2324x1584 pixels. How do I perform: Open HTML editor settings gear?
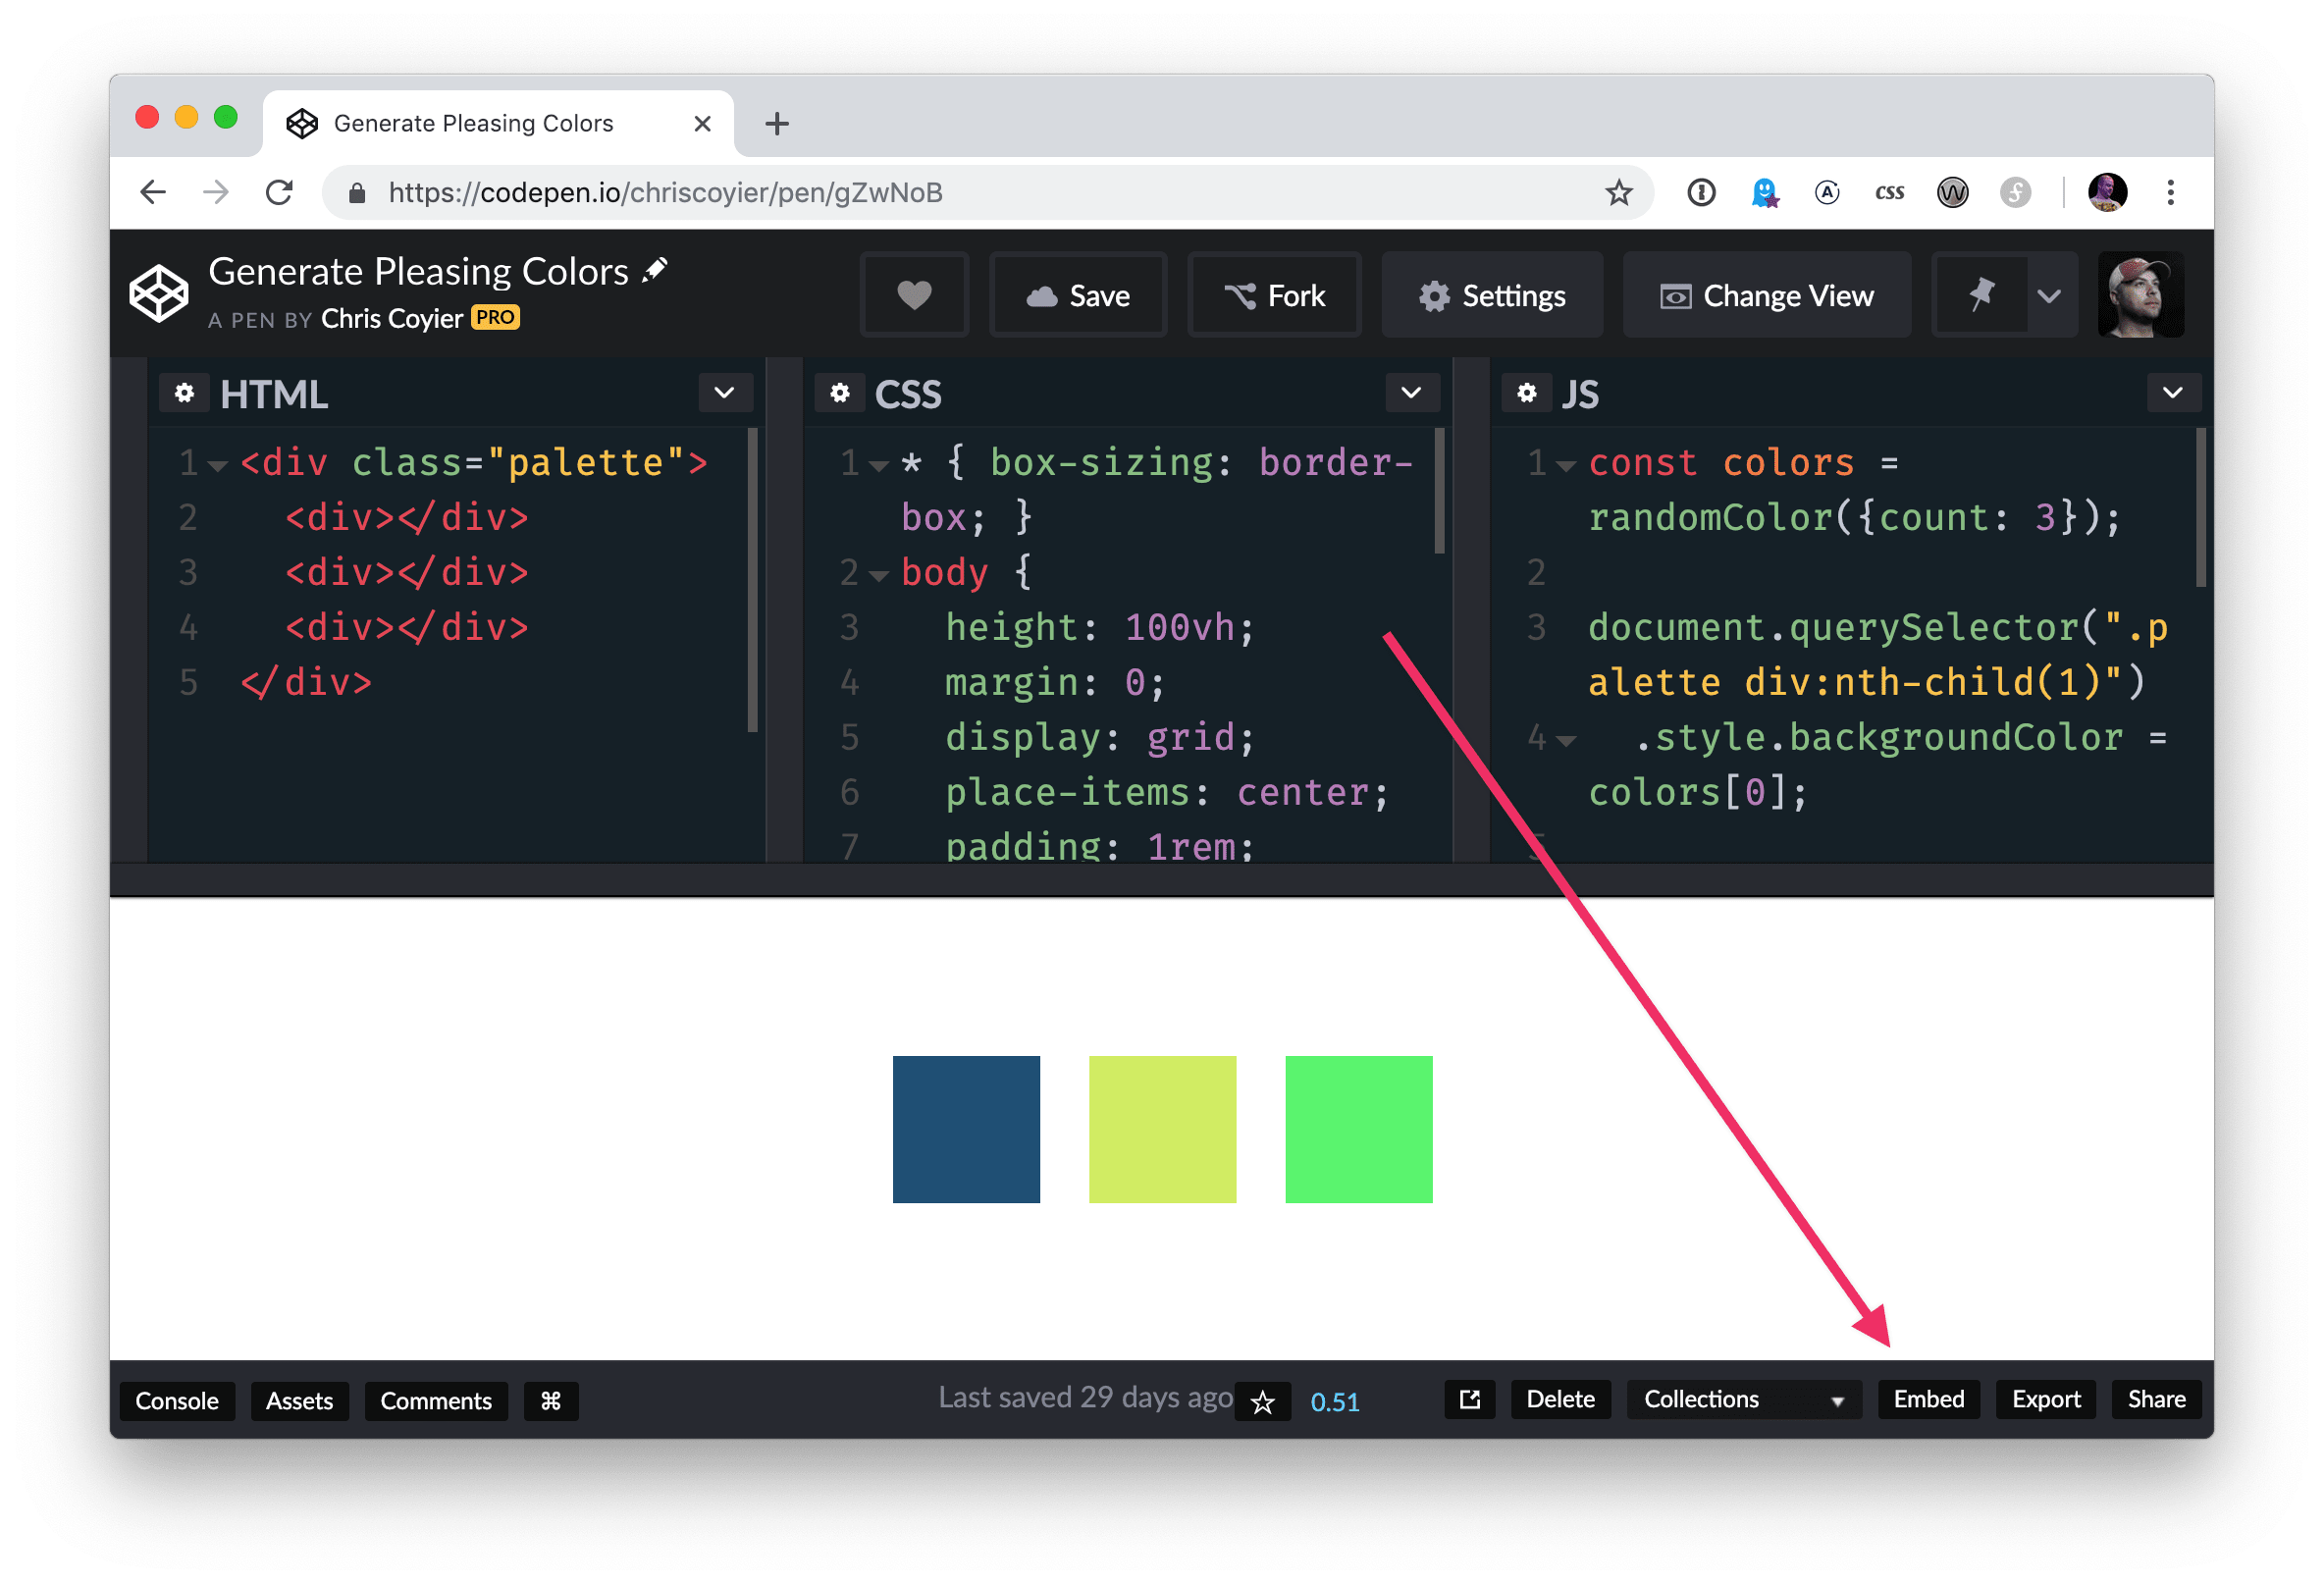(x=184, y=393)
